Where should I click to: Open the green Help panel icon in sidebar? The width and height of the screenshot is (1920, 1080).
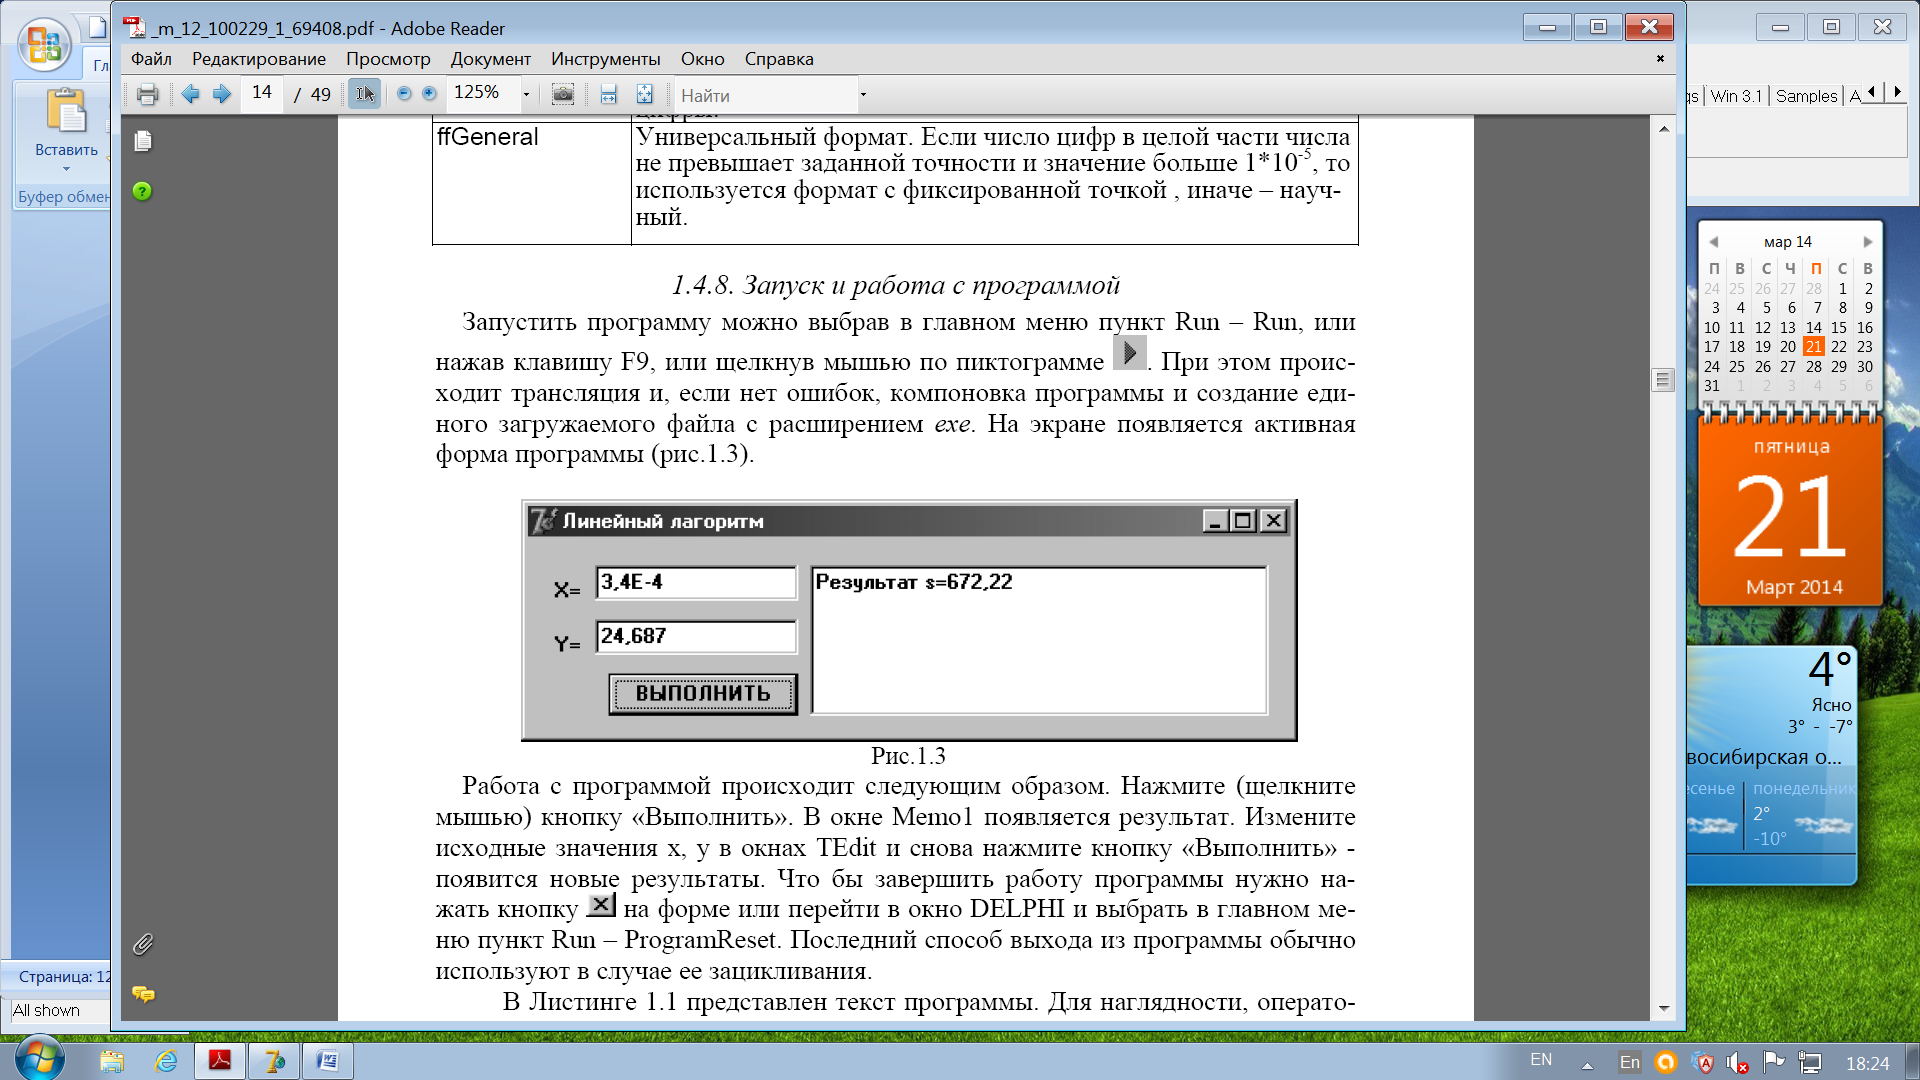142,191
